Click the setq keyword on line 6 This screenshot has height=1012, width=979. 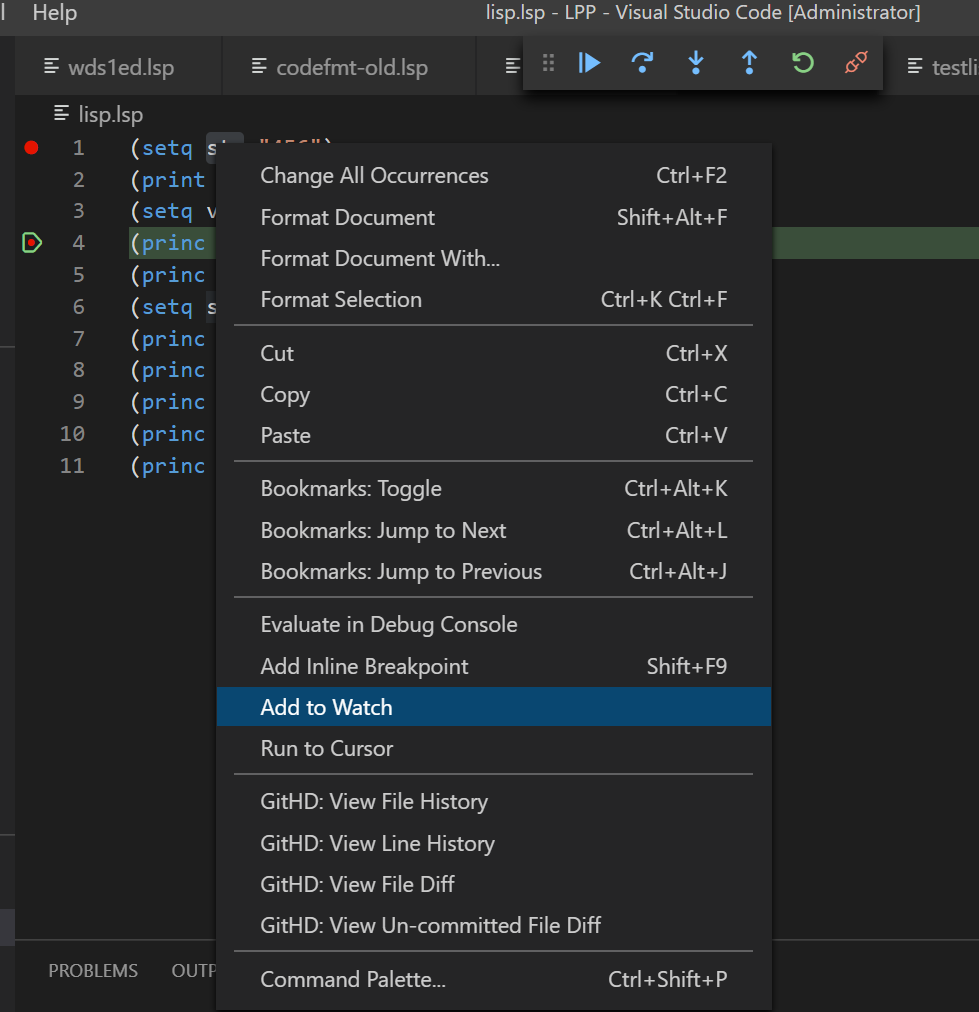[167, 307]
